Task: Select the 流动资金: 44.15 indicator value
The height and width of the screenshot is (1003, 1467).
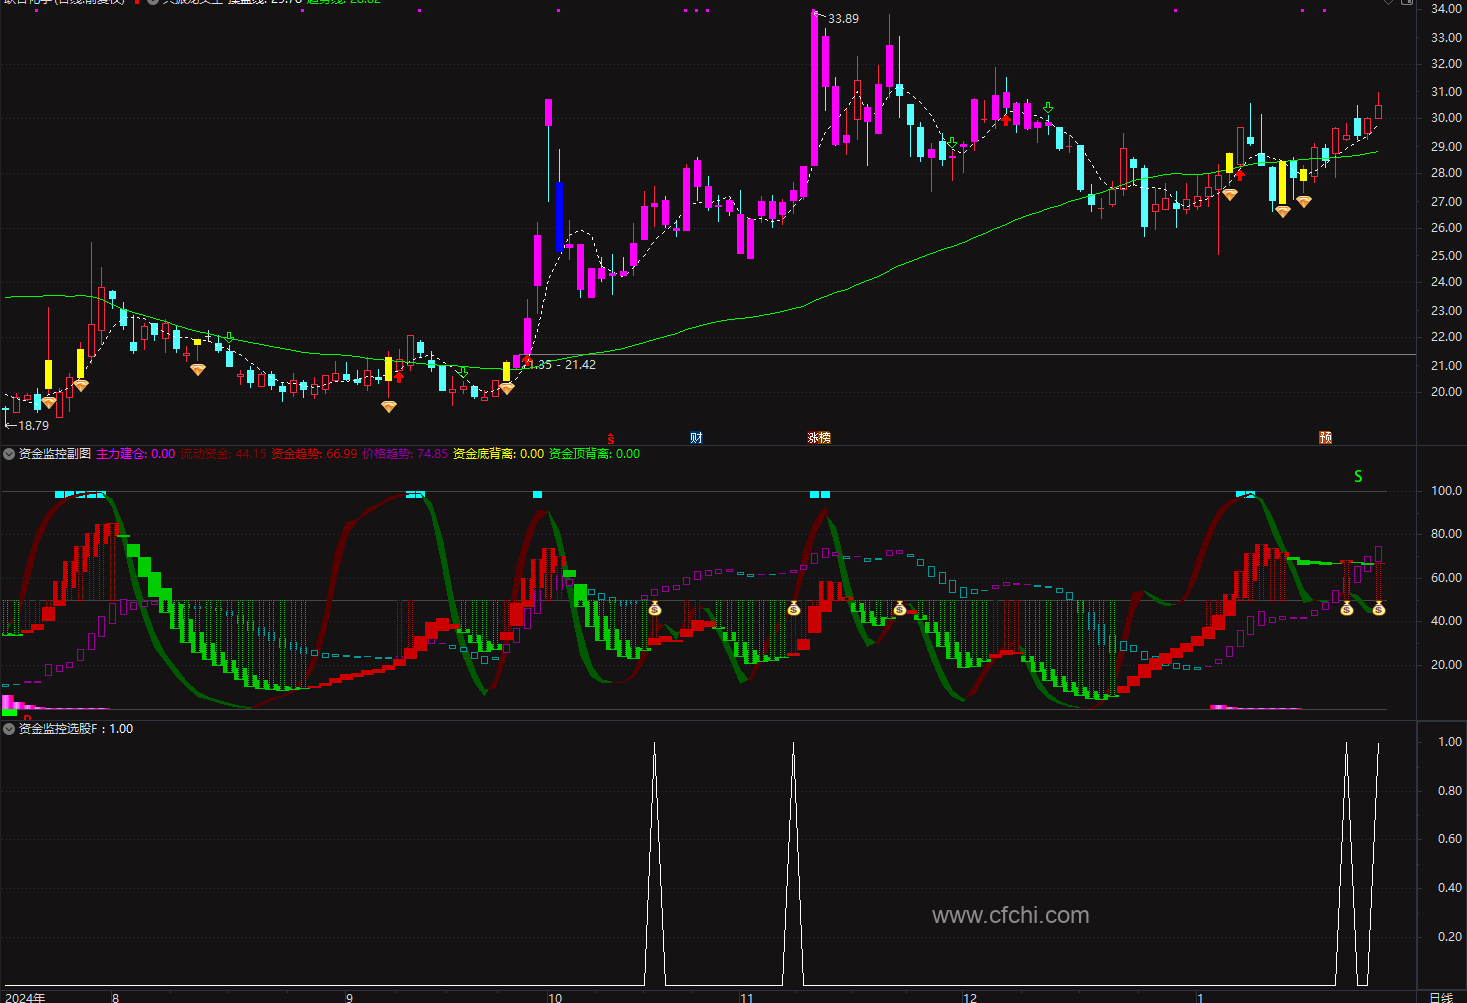Action: click(223, 454)
